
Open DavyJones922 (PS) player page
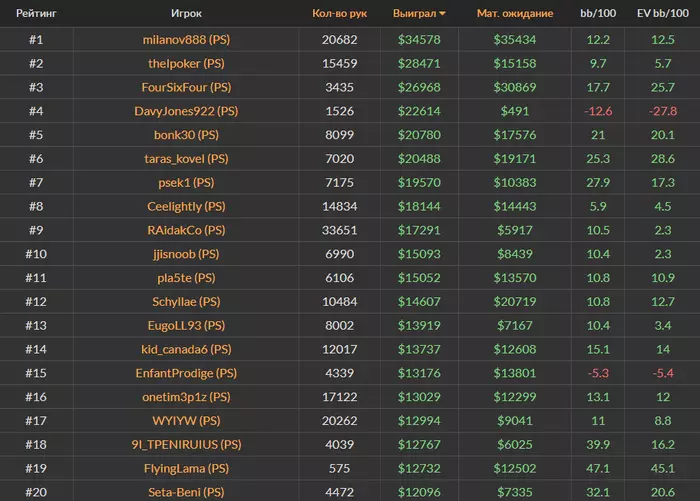tap(186, 111)
